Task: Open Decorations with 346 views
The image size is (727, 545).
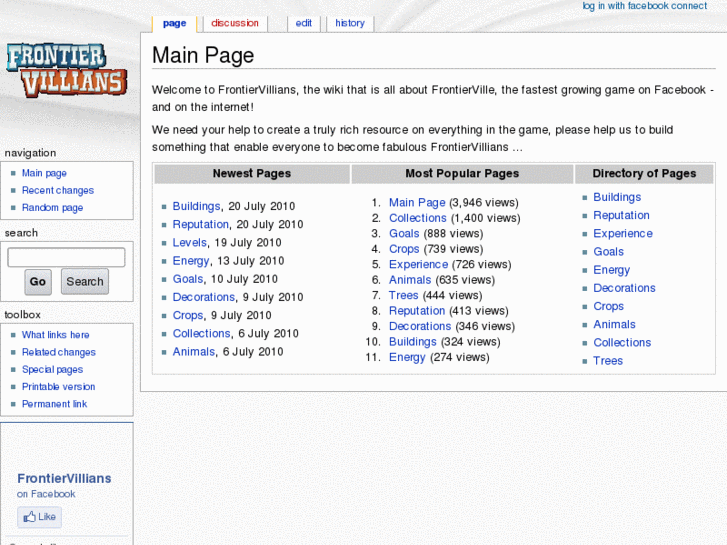Action: [420, 326]
